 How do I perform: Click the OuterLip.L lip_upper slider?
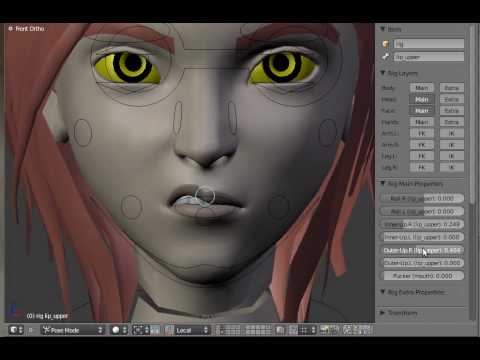(x=422, y=263)
